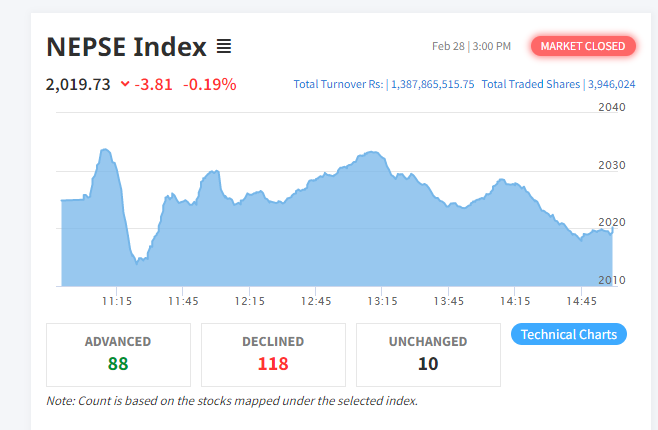Screen dimensions: 658x430
Task: Click the ADVANCED count card
Action: 118,354
